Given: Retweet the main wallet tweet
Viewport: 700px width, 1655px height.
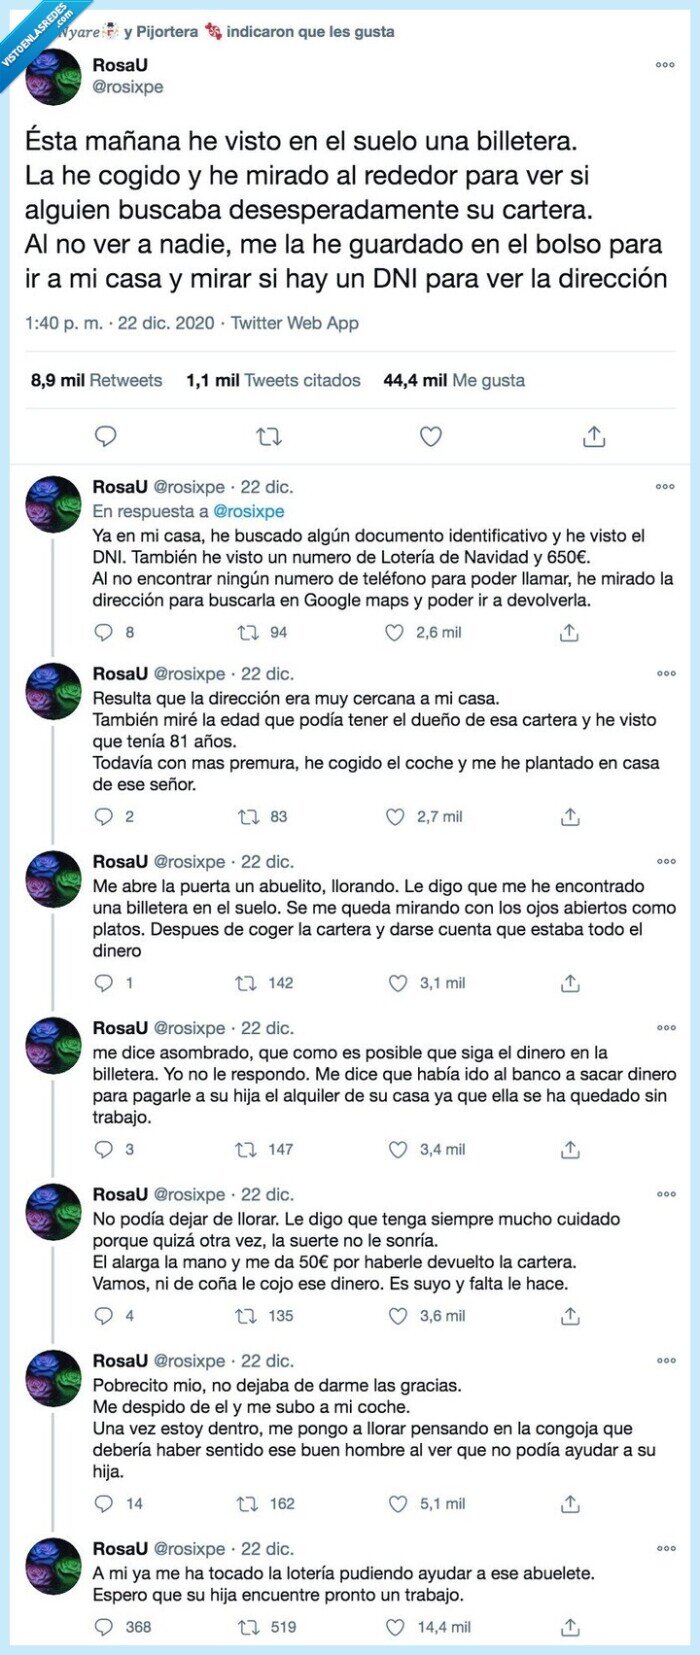Looking at the screenshot, I should (x=268, y=435).
